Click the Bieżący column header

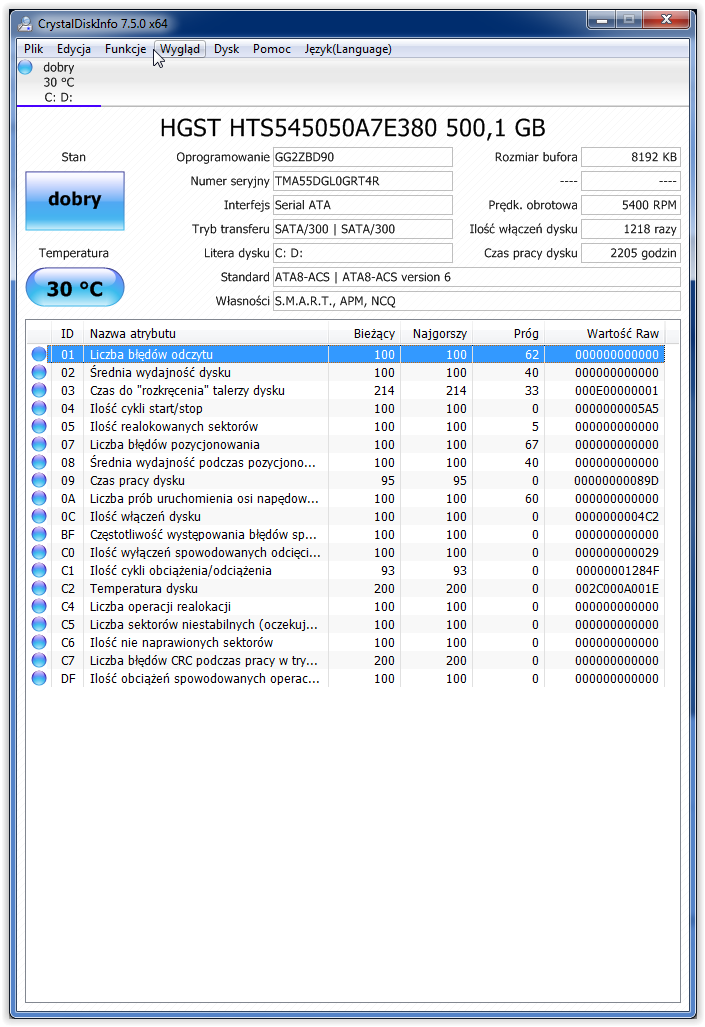(364, 333)
